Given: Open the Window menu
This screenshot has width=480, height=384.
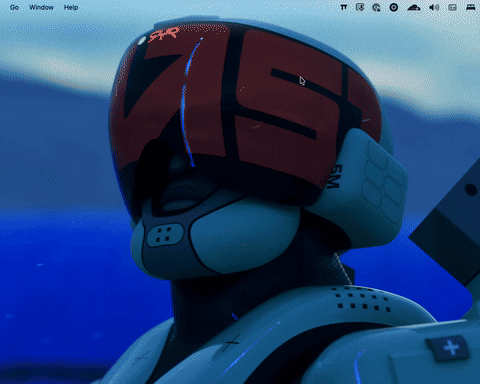Looking at the screenshot, I should point(41,7).
